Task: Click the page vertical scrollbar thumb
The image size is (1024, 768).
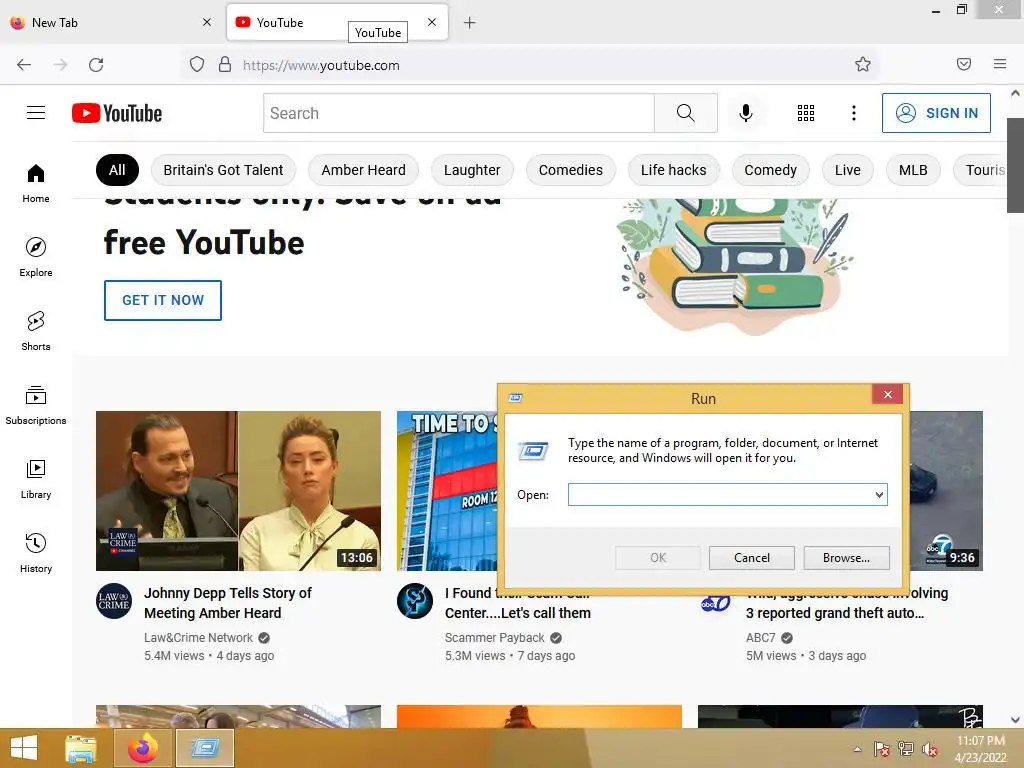Action: tap(1015, 165)
